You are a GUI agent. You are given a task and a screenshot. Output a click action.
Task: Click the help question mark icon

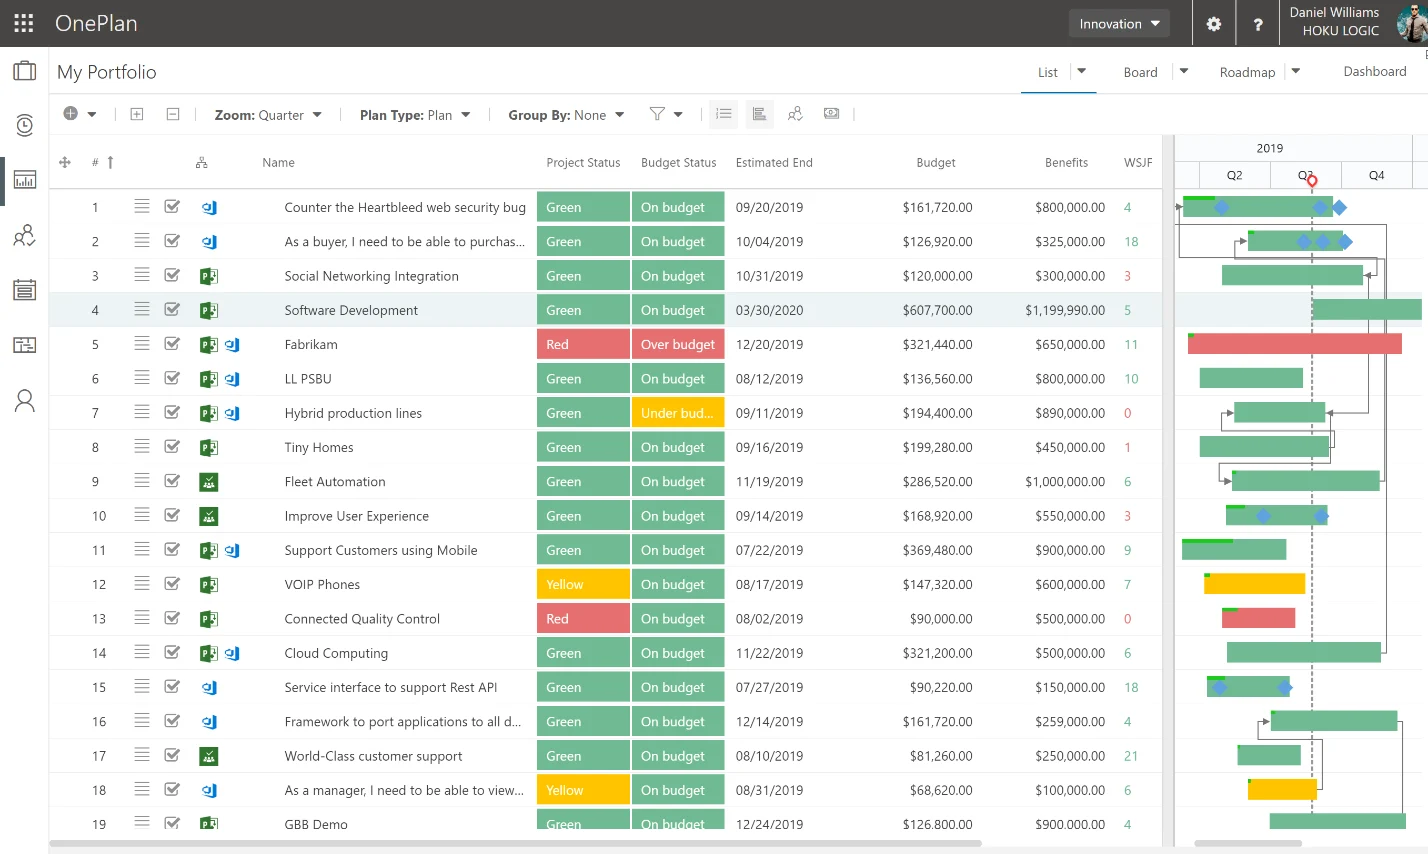click(1258, 24)
